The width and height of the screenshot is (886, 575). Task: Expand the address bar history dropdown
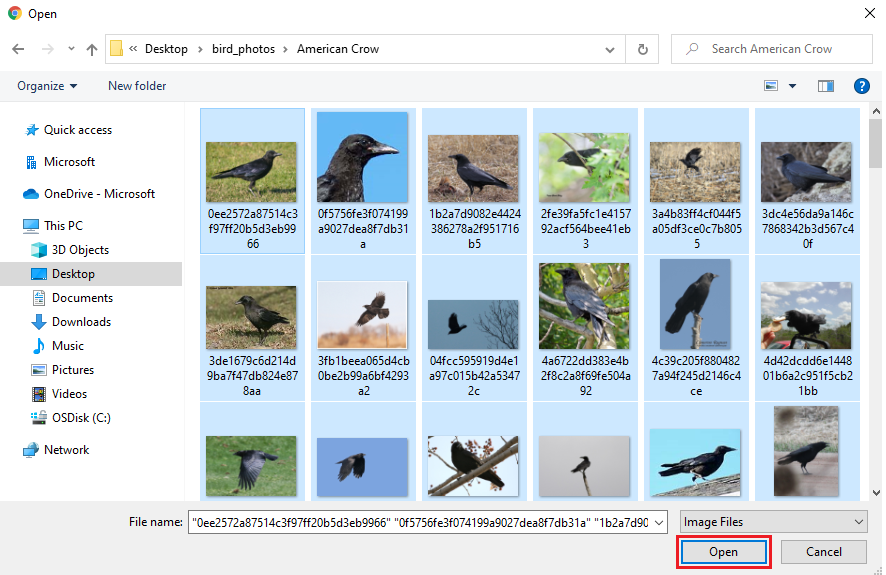[x=610, y=50]
